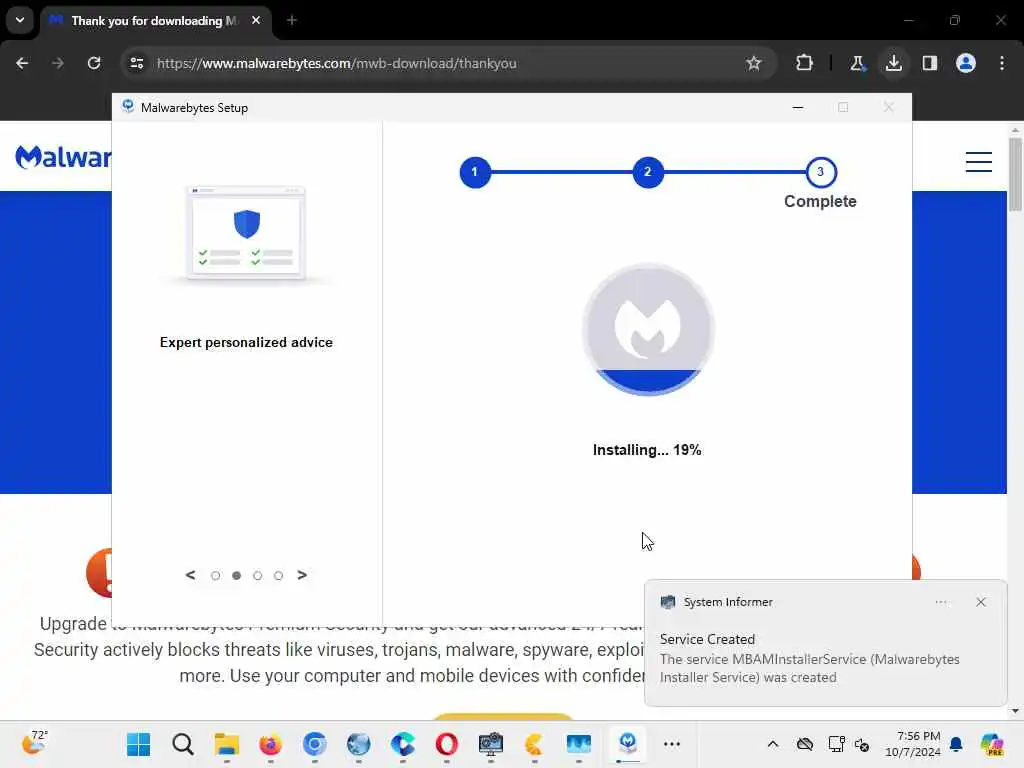
Task: Open the clock showing 7:56 PM
Action: pos(912,744)
